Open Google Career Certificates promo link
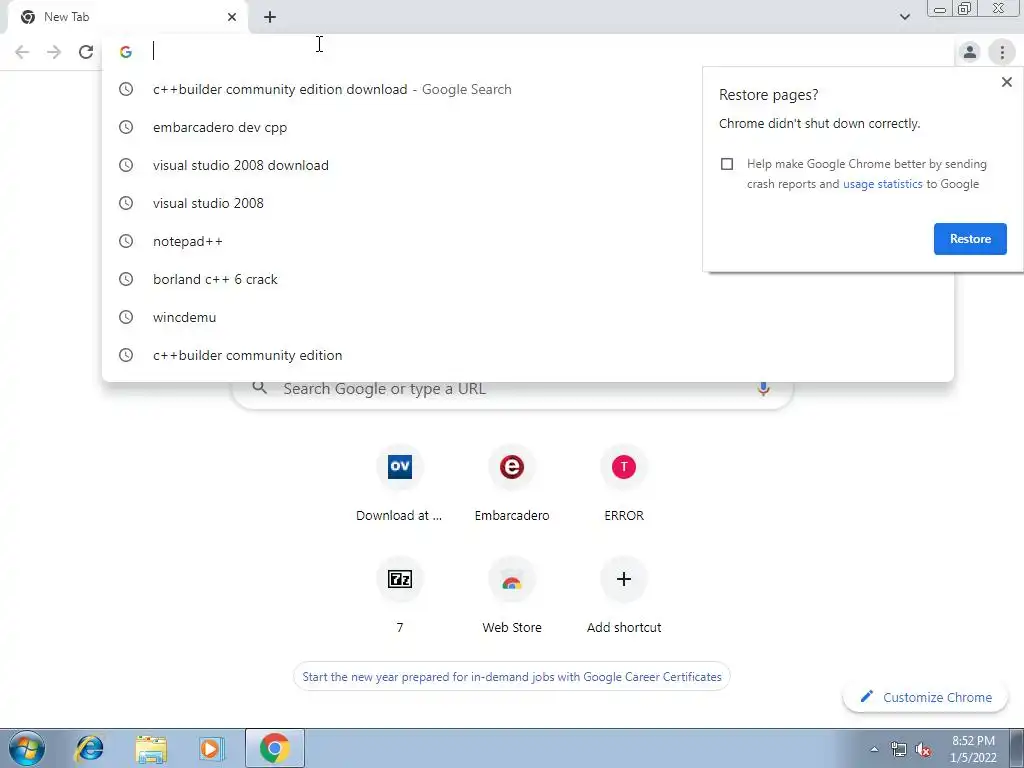 coord(512,677)
